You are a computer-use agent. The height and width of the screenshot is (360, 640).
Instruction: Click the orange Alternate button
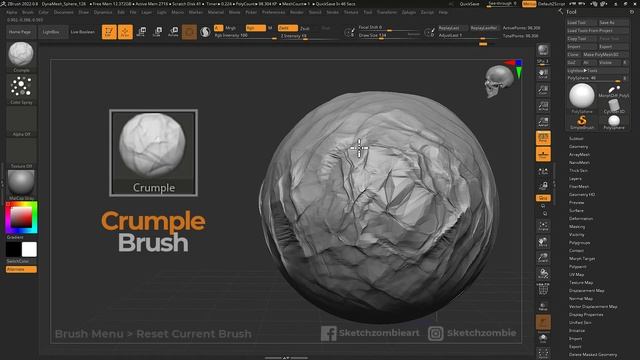pyautogui.click(x=21, y=269)
